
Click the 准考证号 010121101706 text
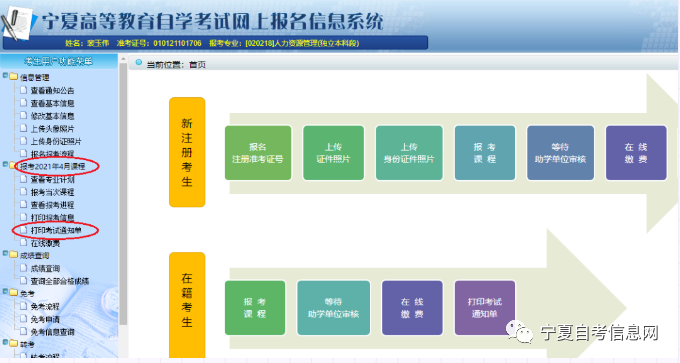point(159,43)
